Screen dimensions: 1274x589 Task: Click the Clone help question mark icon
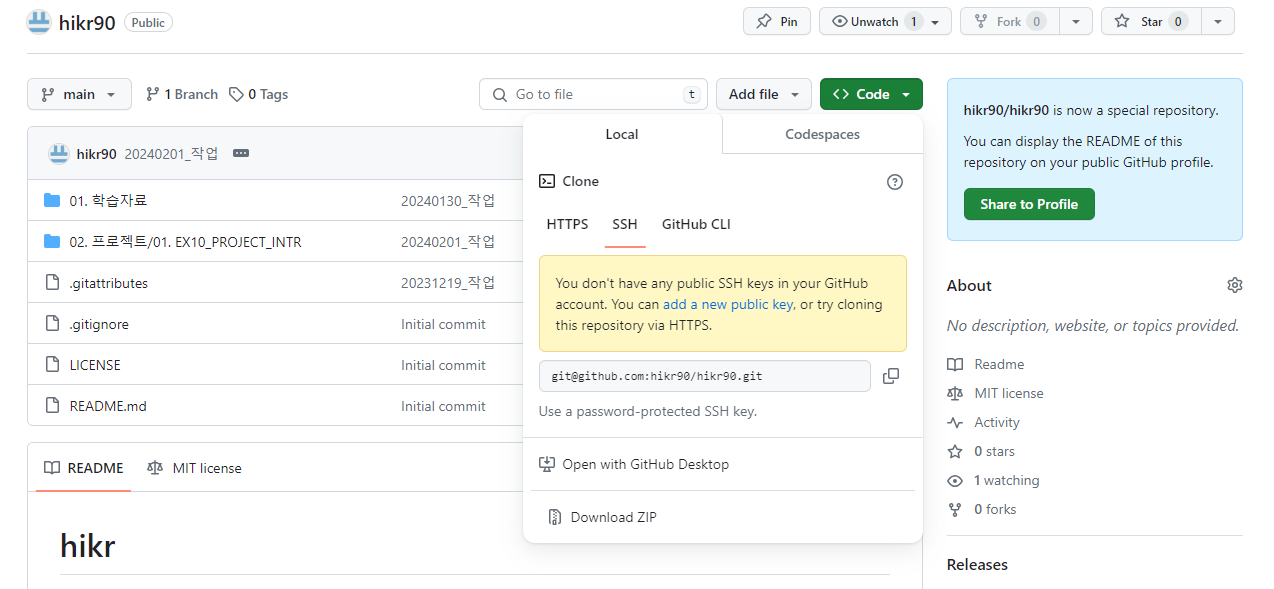click(895, 182)
